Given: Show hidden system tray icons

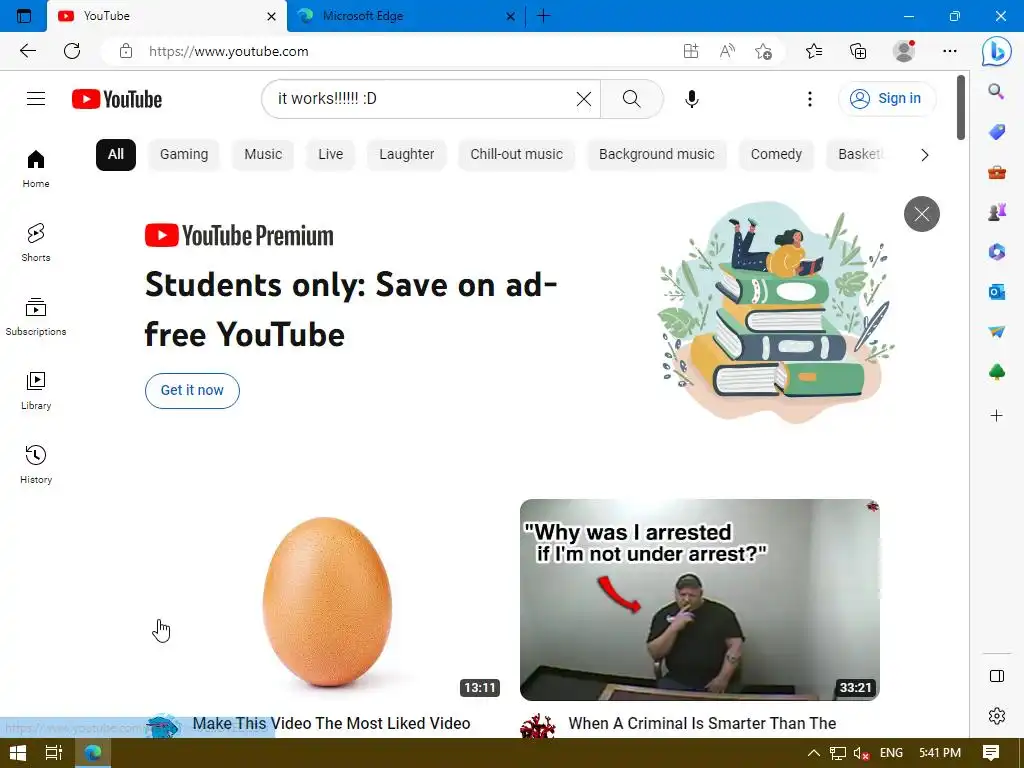Looking at the screenshot, I should click(x=814, y=753).
